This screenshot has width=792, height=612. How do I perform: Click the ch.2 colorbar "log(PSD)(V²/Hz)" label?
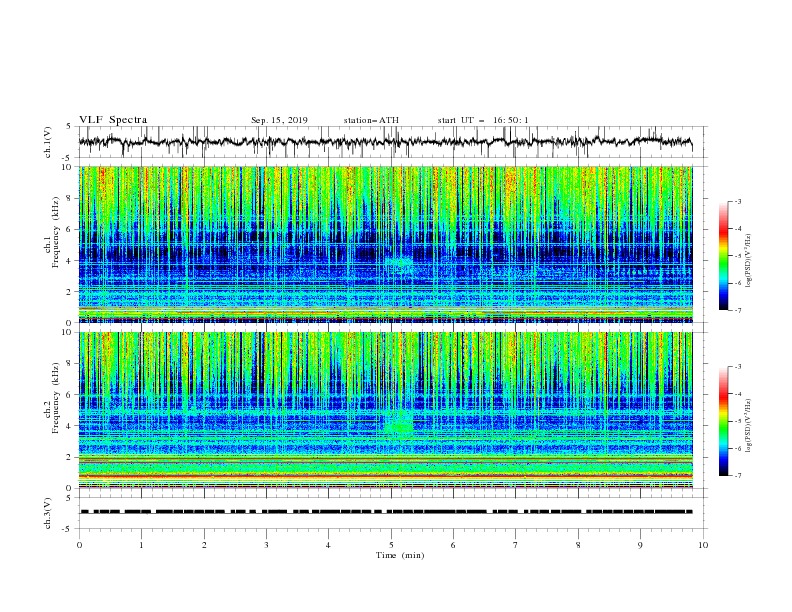coord(748,425)
